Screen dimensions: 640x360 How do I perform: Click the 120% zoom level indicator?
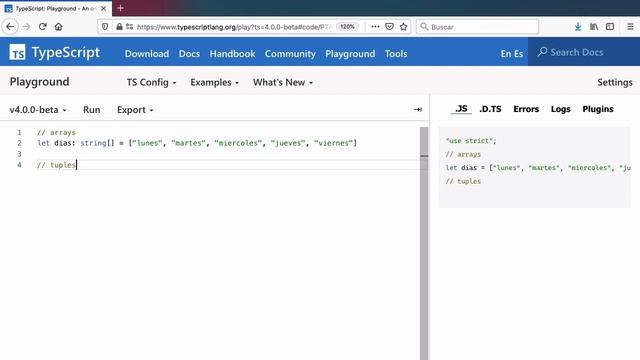pyautogui.click(x=347, y=27)
